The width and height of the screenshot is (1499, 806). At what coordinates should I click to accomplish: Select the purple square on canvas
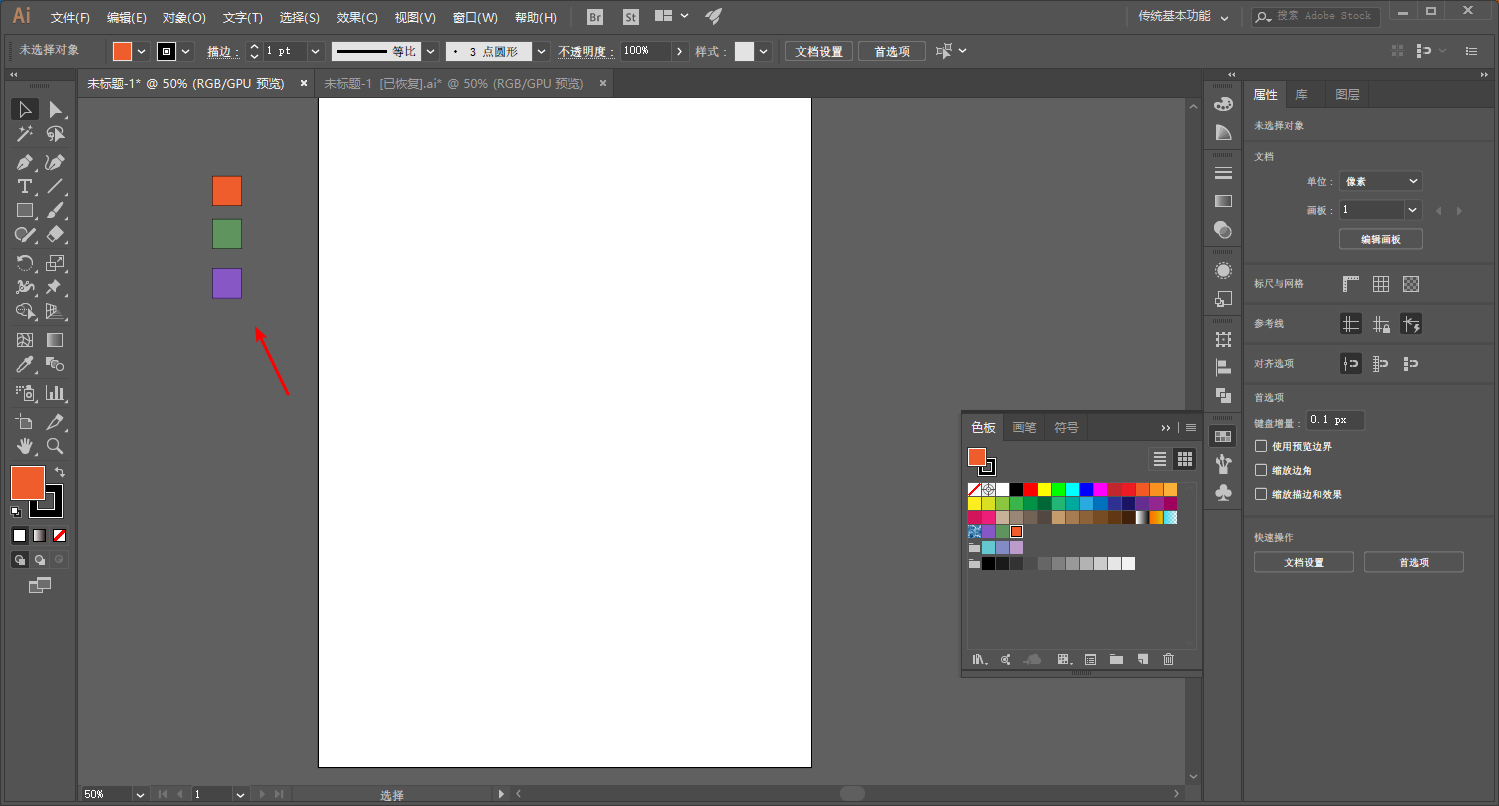pos(227,283)
